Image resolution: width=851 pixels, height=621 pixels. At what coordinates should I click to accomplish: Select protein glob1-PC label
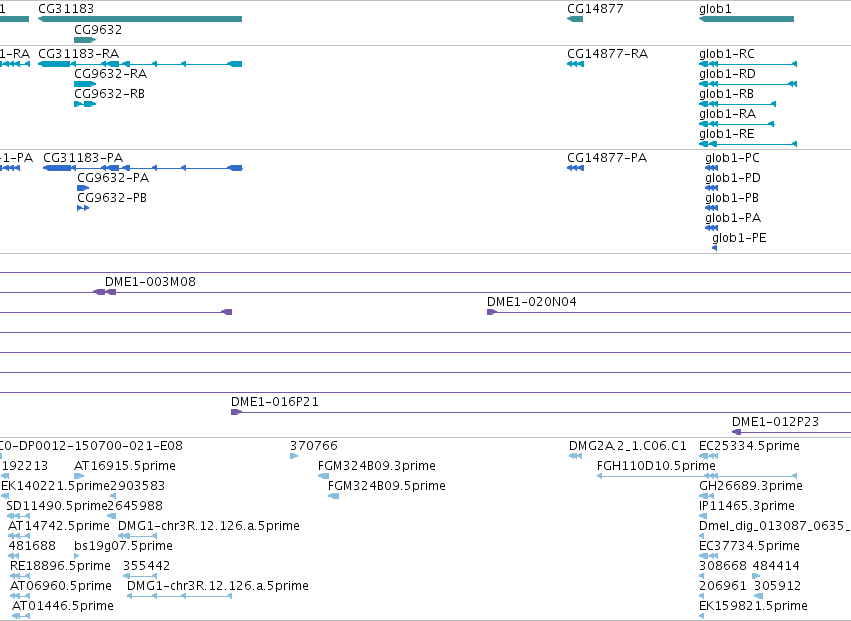(x=732, y=158)
